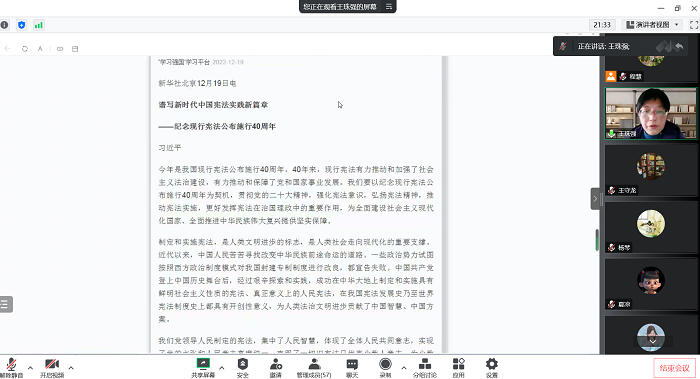
Task: Open 设置 settings gear icon
Action: [492, 368]
